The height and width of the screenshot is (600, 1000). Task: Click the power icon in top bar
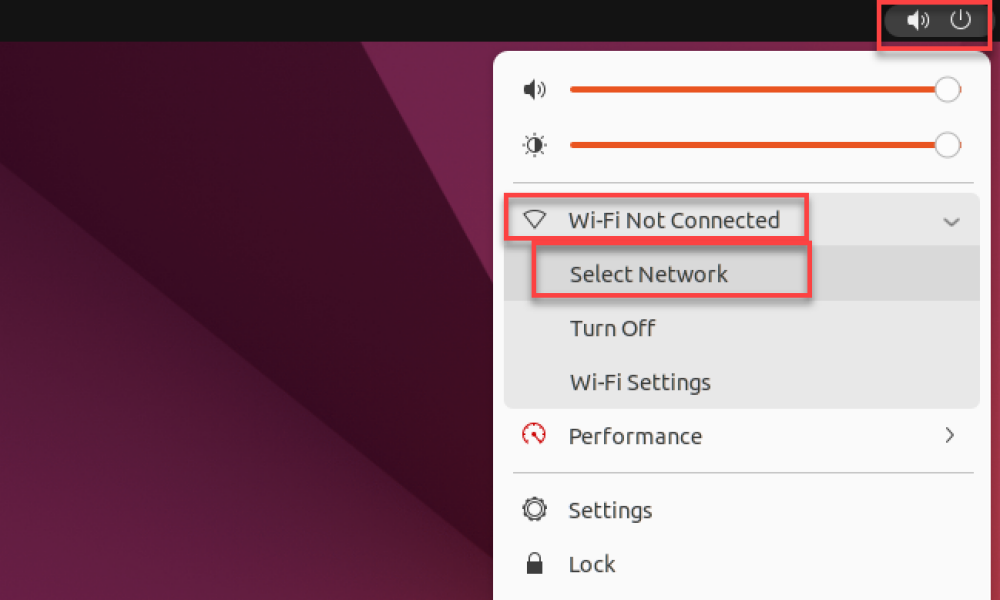(960, 20)
